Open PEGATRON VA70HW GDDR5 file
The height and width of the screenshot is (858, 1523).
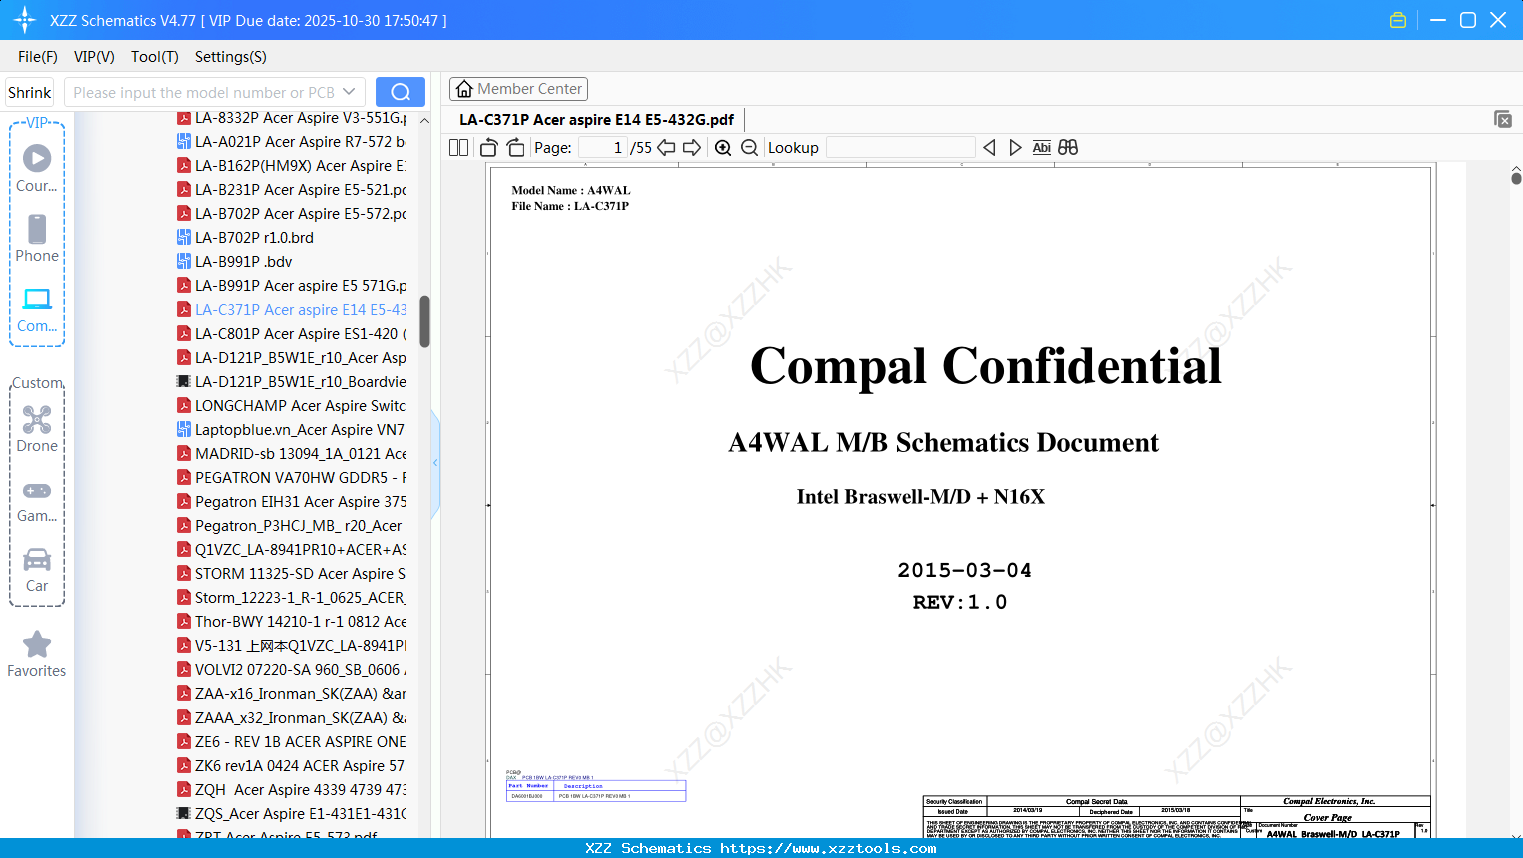point(291,478)
